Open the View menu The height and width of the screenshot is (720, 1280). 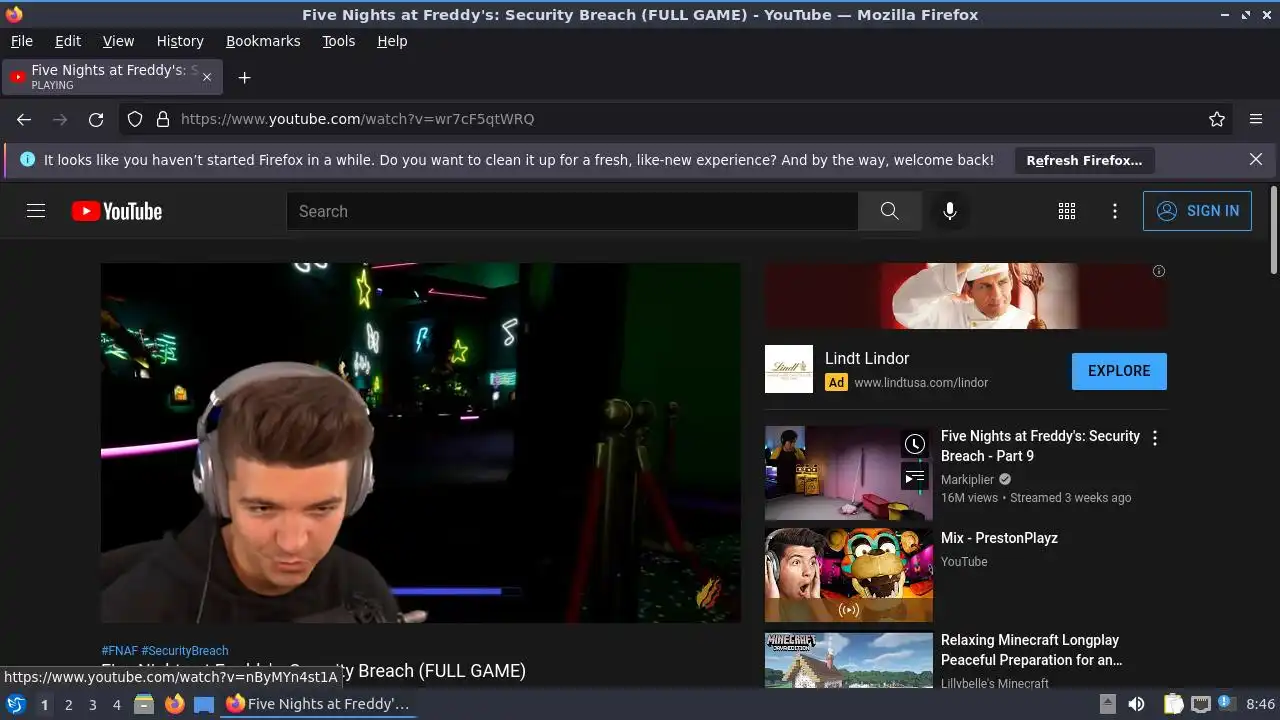point(118,41)
